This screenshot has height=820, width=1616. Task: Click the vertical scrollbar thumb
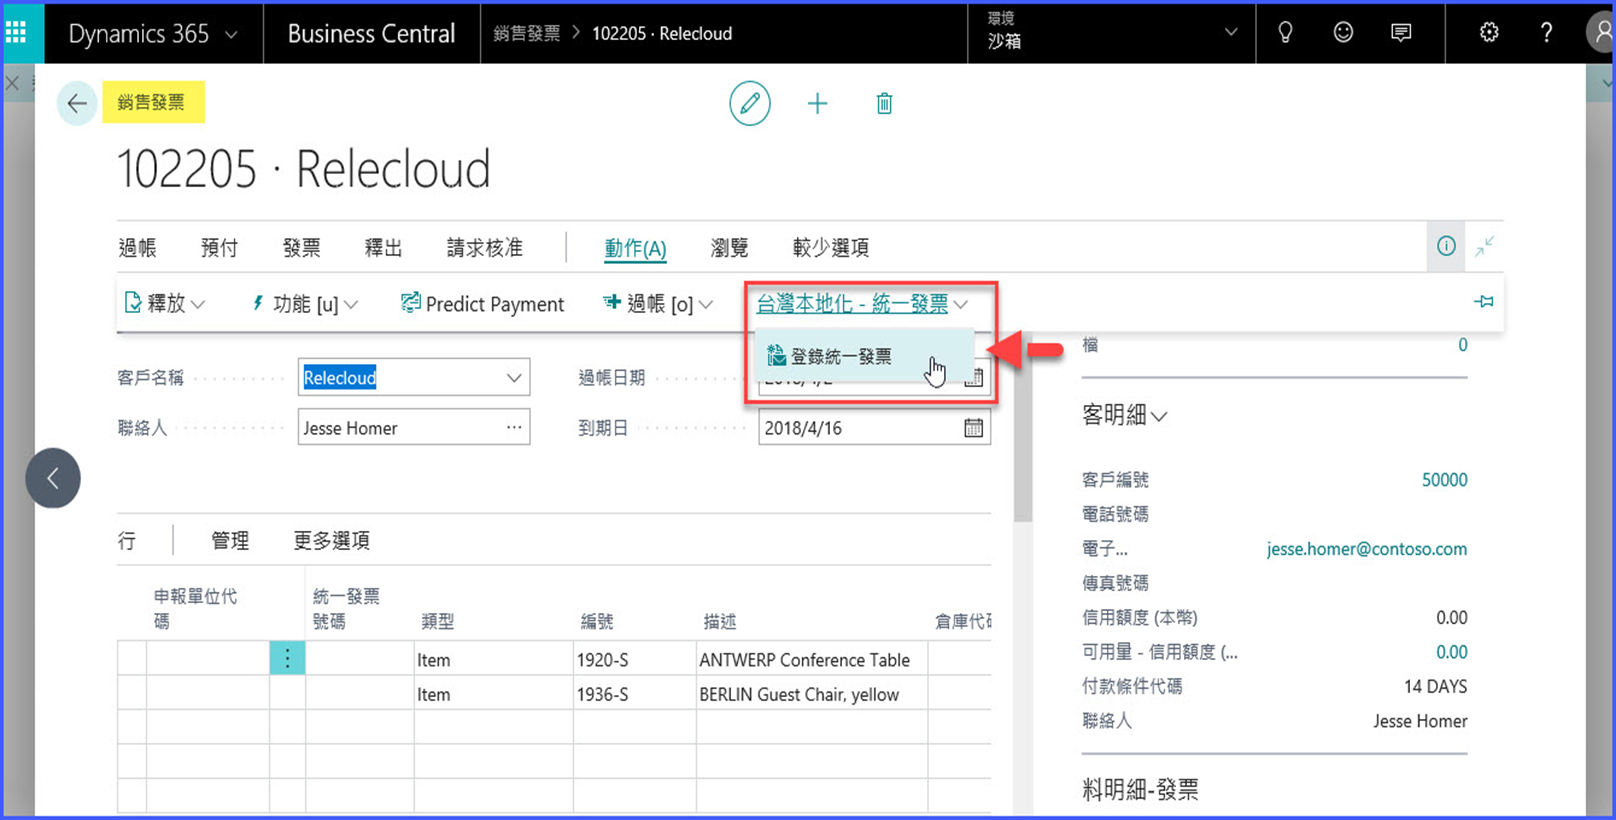[1022, 428]
